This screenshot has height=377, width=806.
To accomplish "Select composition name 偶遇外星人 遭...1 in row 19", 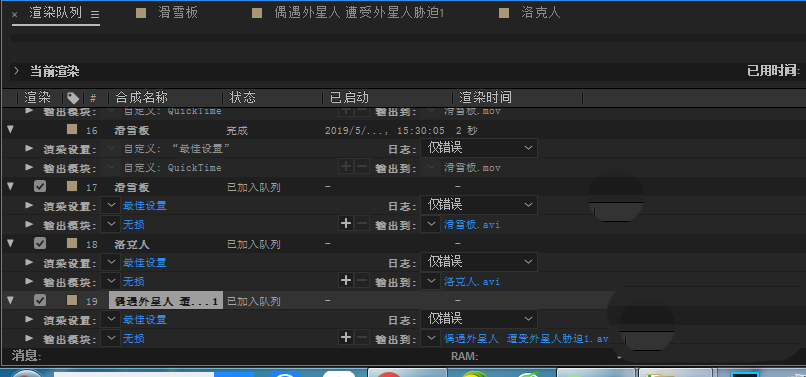I will 166,301.
